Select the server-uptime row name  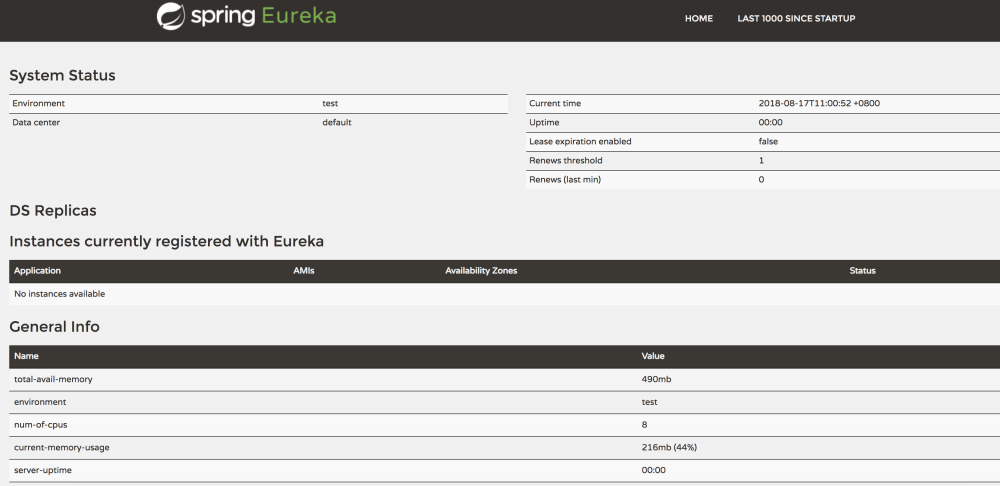pos(42,471)
